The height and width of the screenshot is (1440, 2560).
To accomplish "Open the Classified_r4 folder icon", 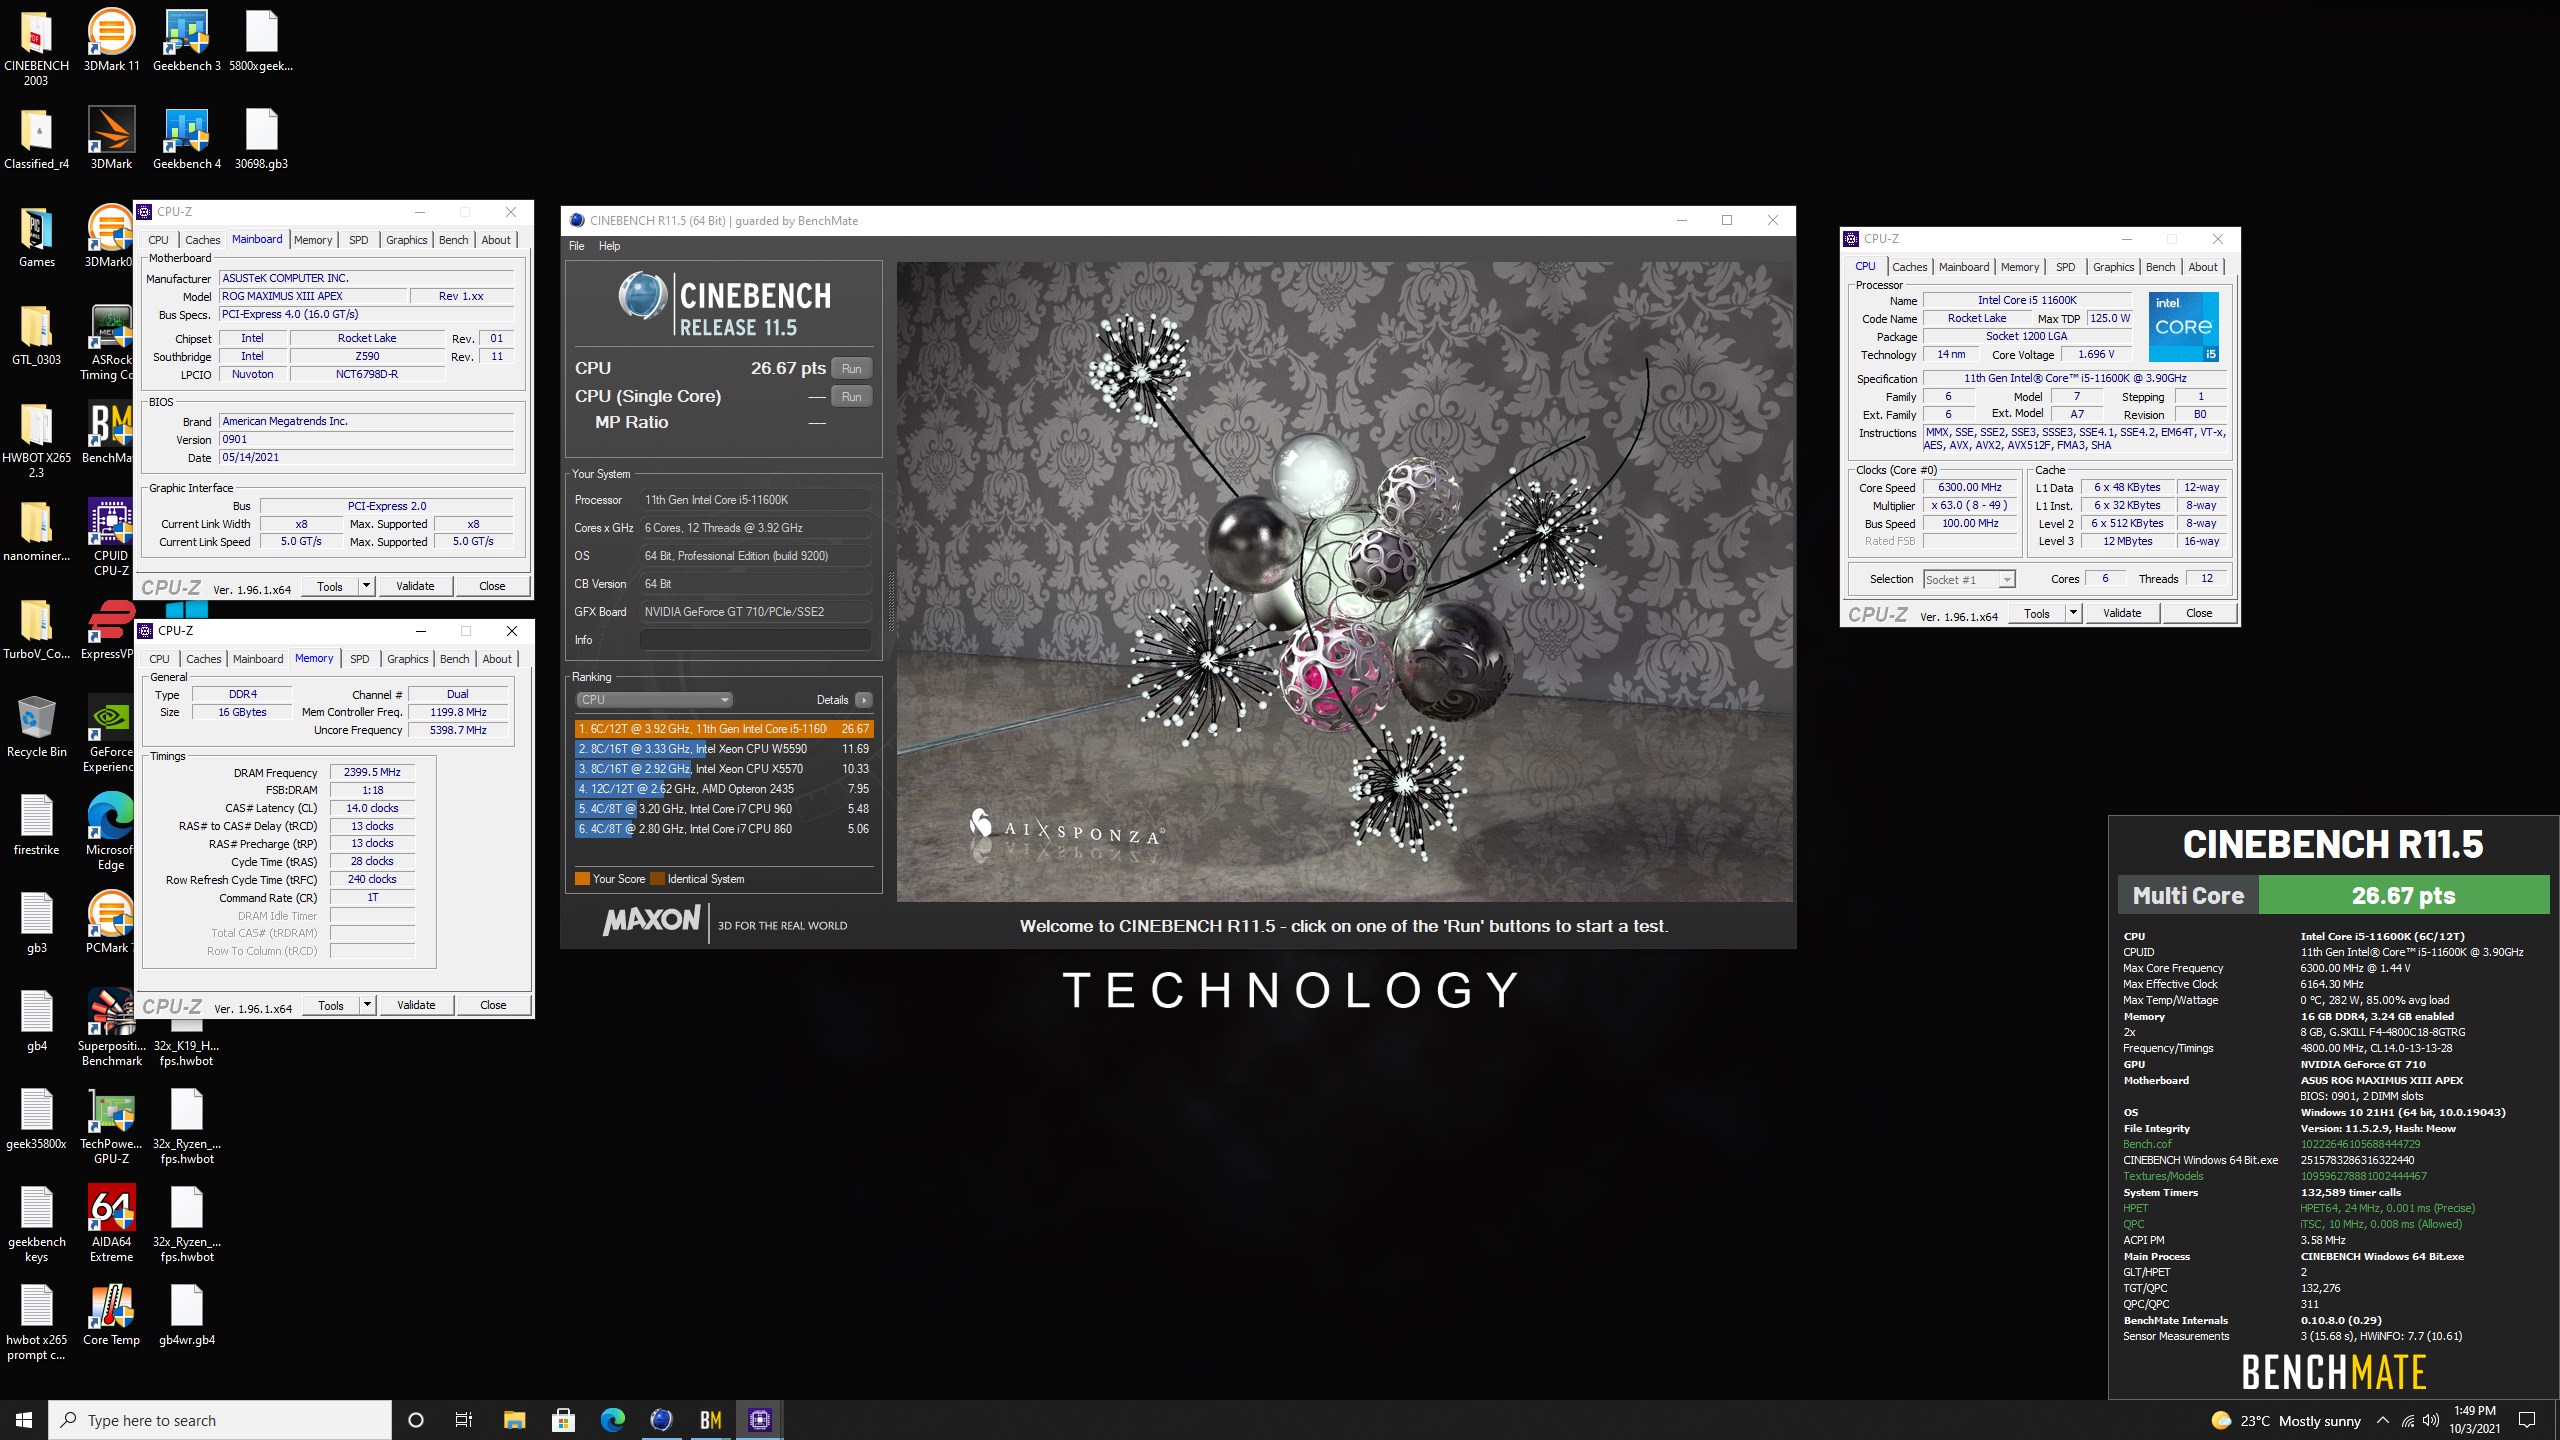I will (36, 138).
